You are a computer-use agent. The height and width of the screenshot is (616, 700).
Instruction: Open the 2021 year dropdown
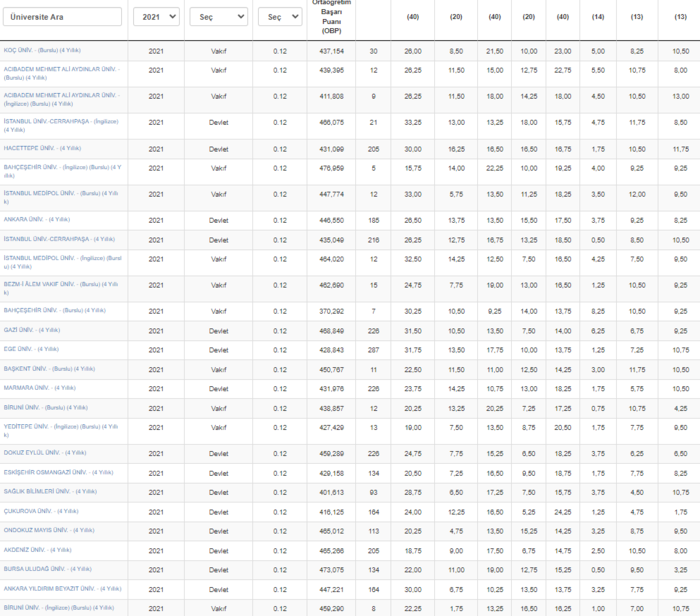coord(156,17)
